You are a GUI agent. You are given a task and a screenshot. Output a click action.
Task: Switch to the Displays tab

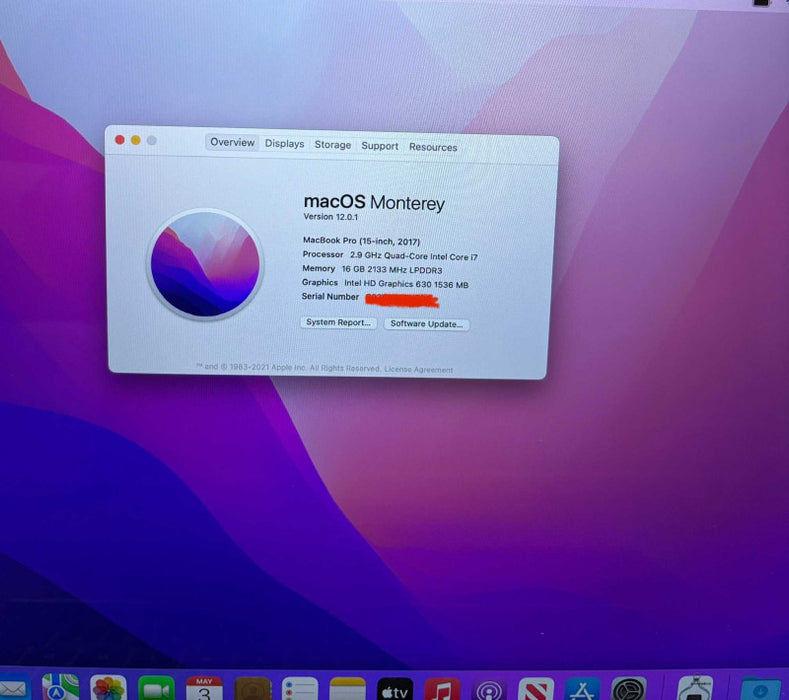(285, 144)
